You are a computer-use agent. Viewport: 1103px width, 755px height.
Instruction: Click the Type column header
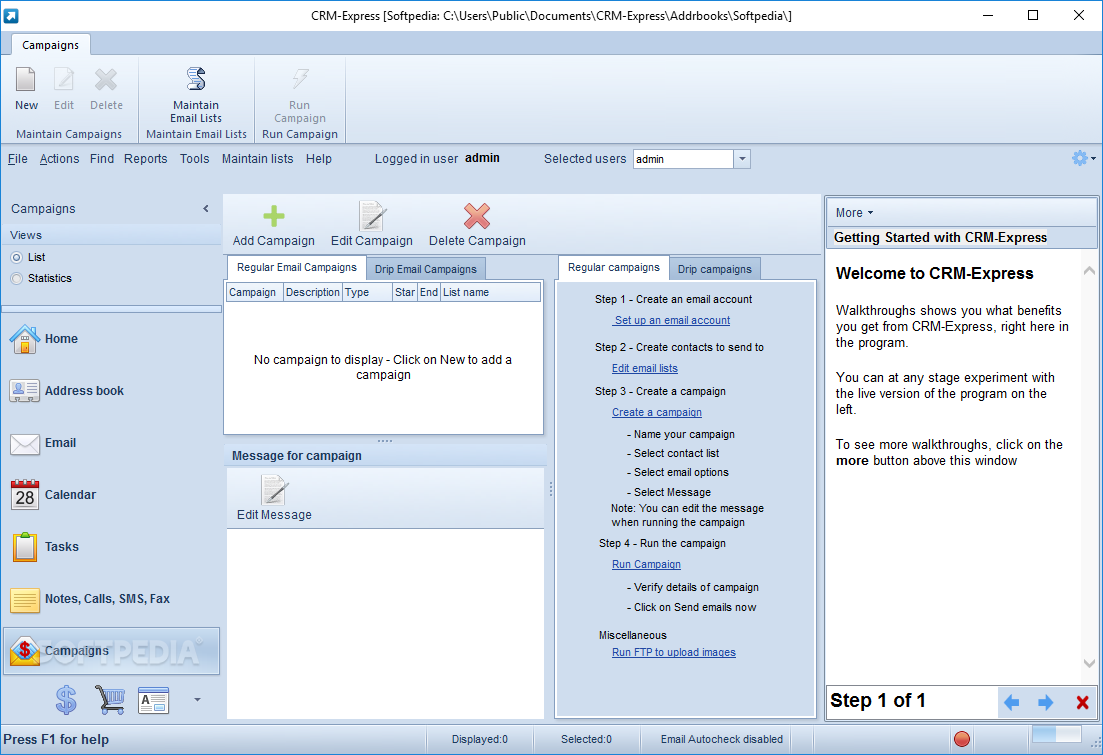[367, 292]
